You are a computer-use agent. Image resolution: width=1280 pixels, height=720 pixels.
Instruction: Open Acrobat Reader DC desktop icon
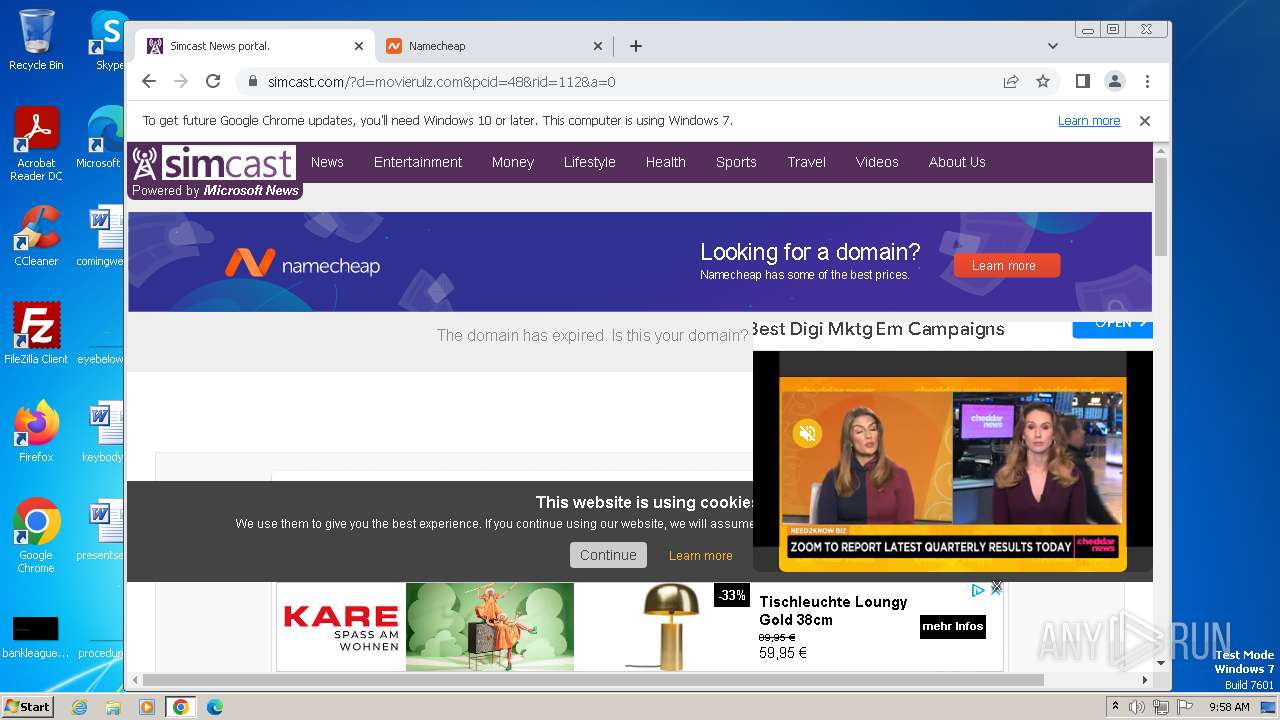36,143
